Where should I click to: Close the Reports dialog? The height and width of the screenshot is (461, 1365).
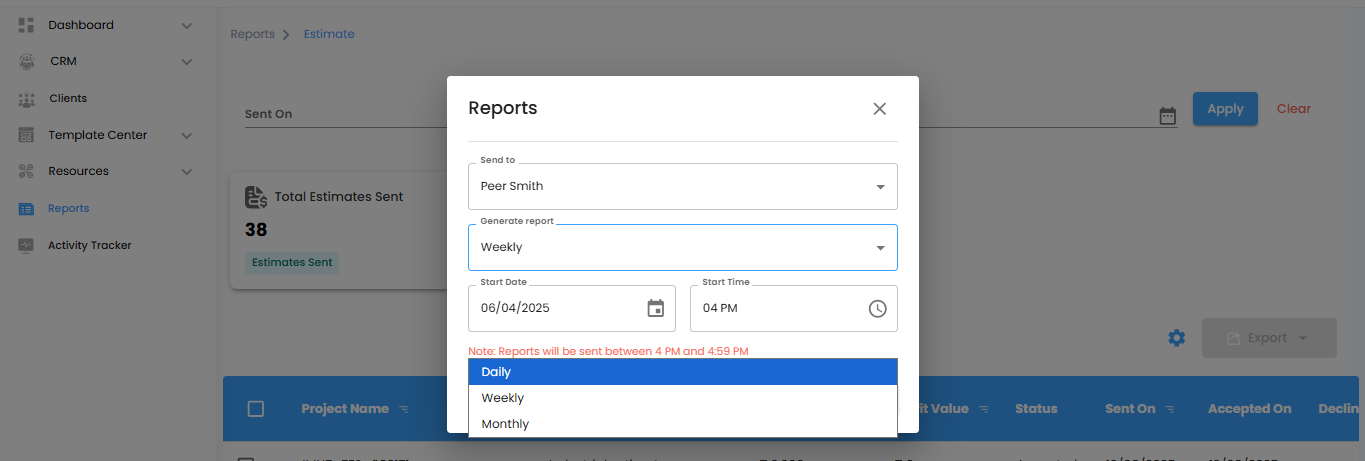coord(879,109)
